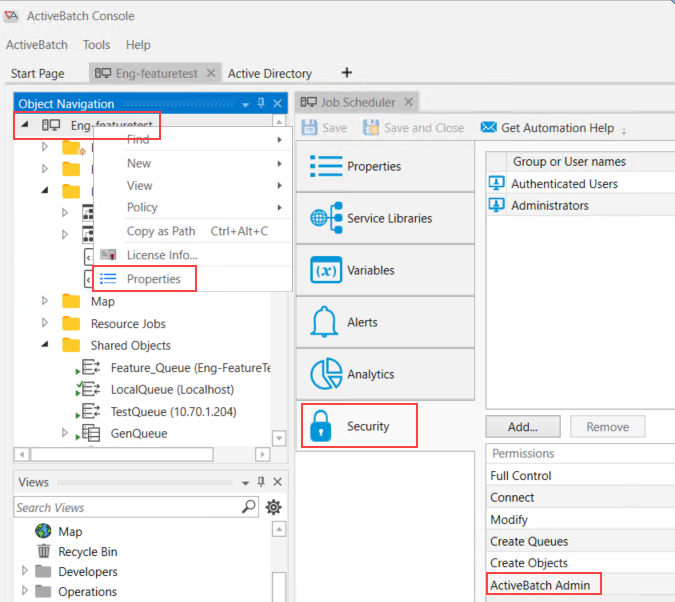Image resolution: width=675 pixels, height=602 pixels.
Task: Click the Views panel settings gear icon
Action: click(x=273, y=508)
